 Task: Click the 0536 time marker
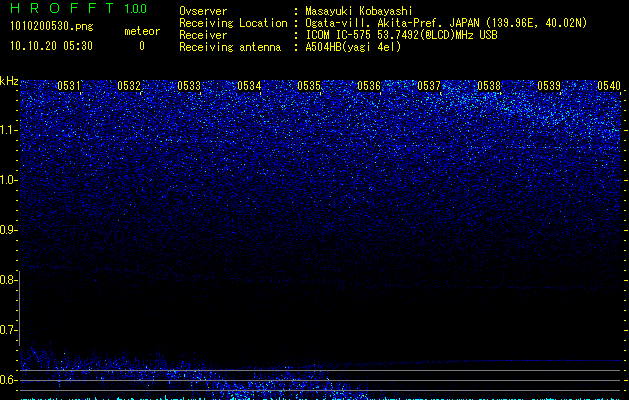[369, 86]
